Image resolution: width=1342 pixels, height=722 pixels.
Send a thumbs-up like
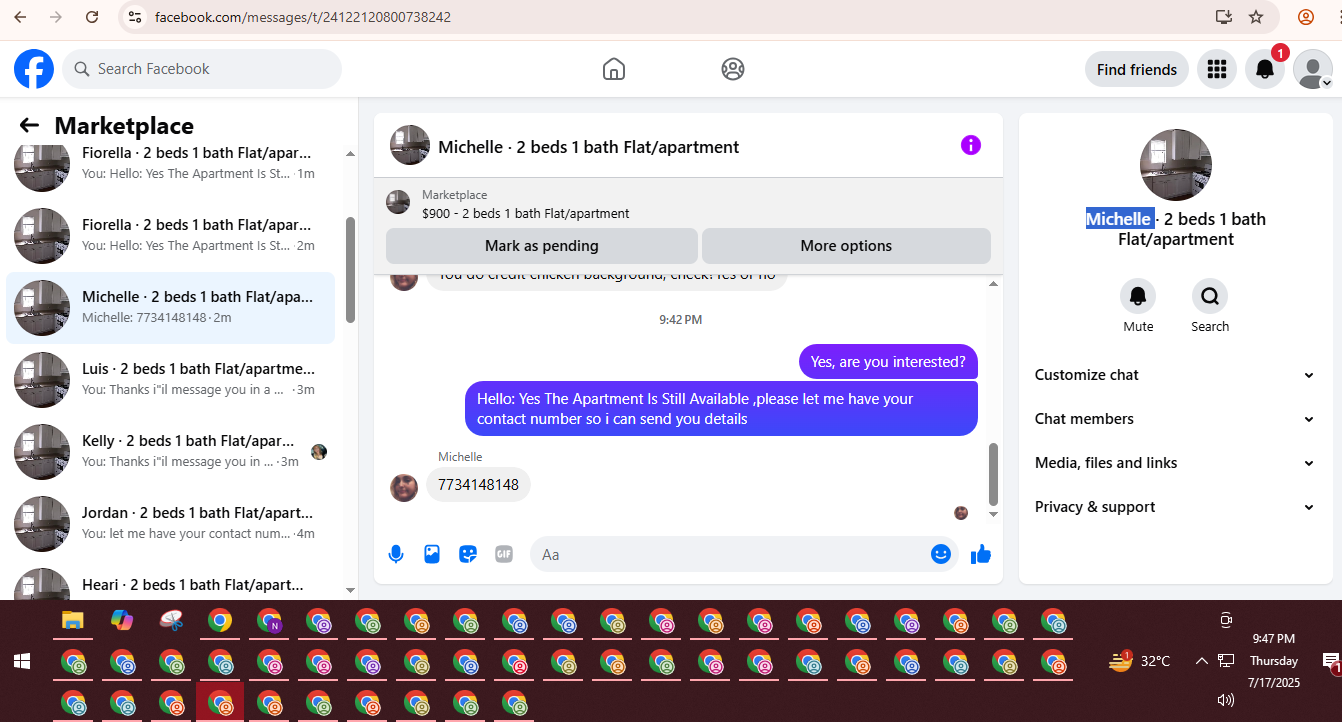(981, 553)
